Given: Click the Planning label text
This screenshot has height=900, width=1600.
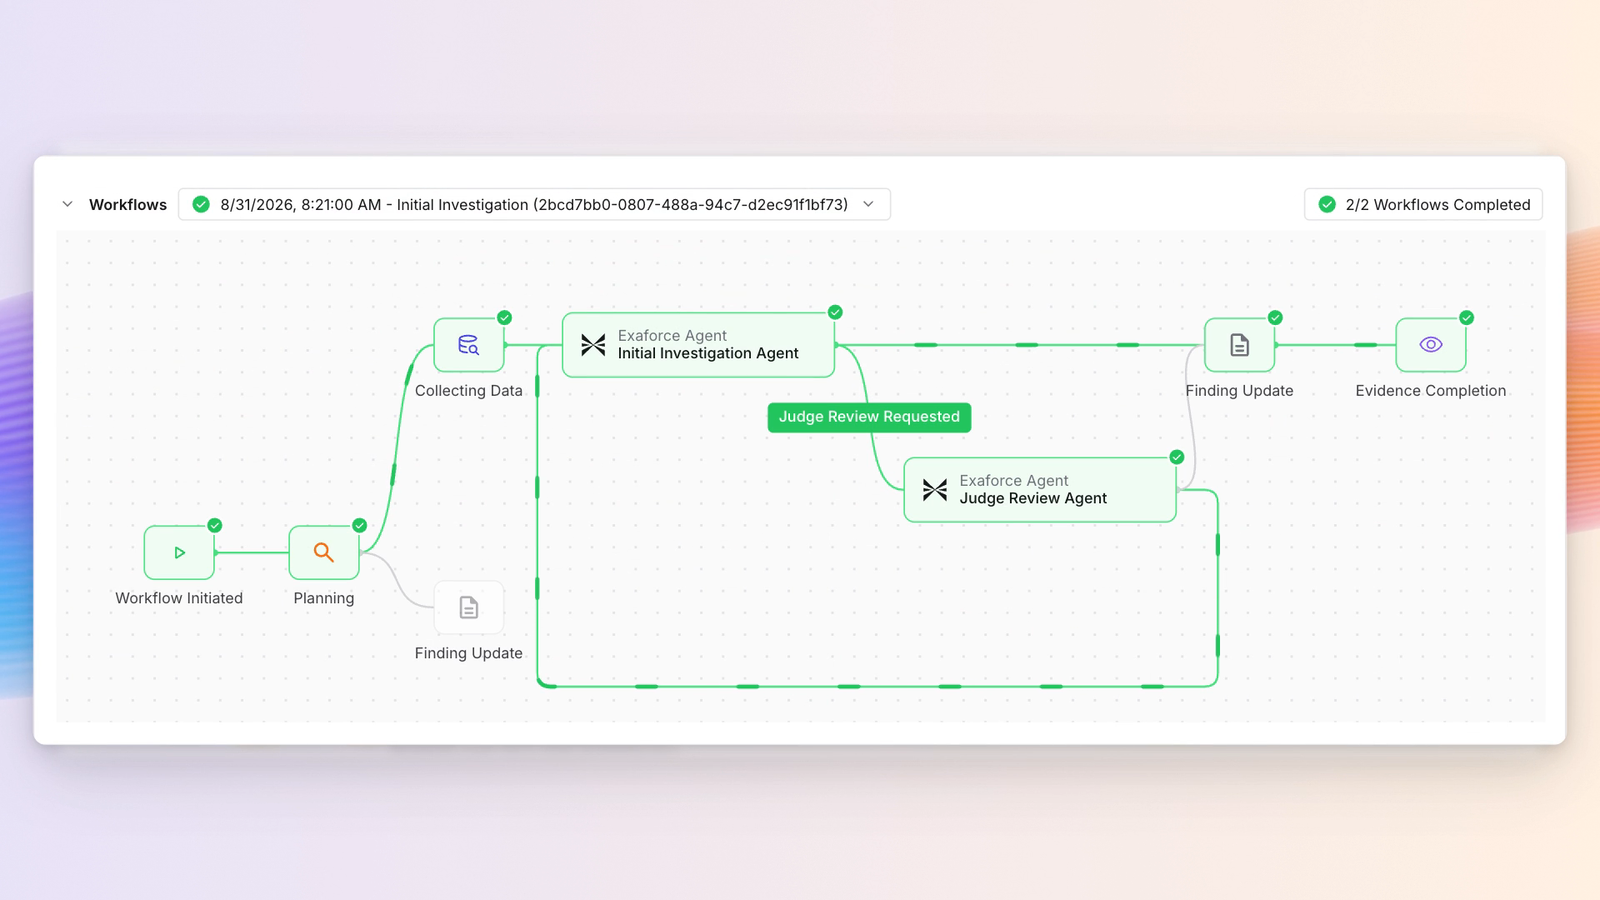Looking at the screenshot, I should (324, 598).
